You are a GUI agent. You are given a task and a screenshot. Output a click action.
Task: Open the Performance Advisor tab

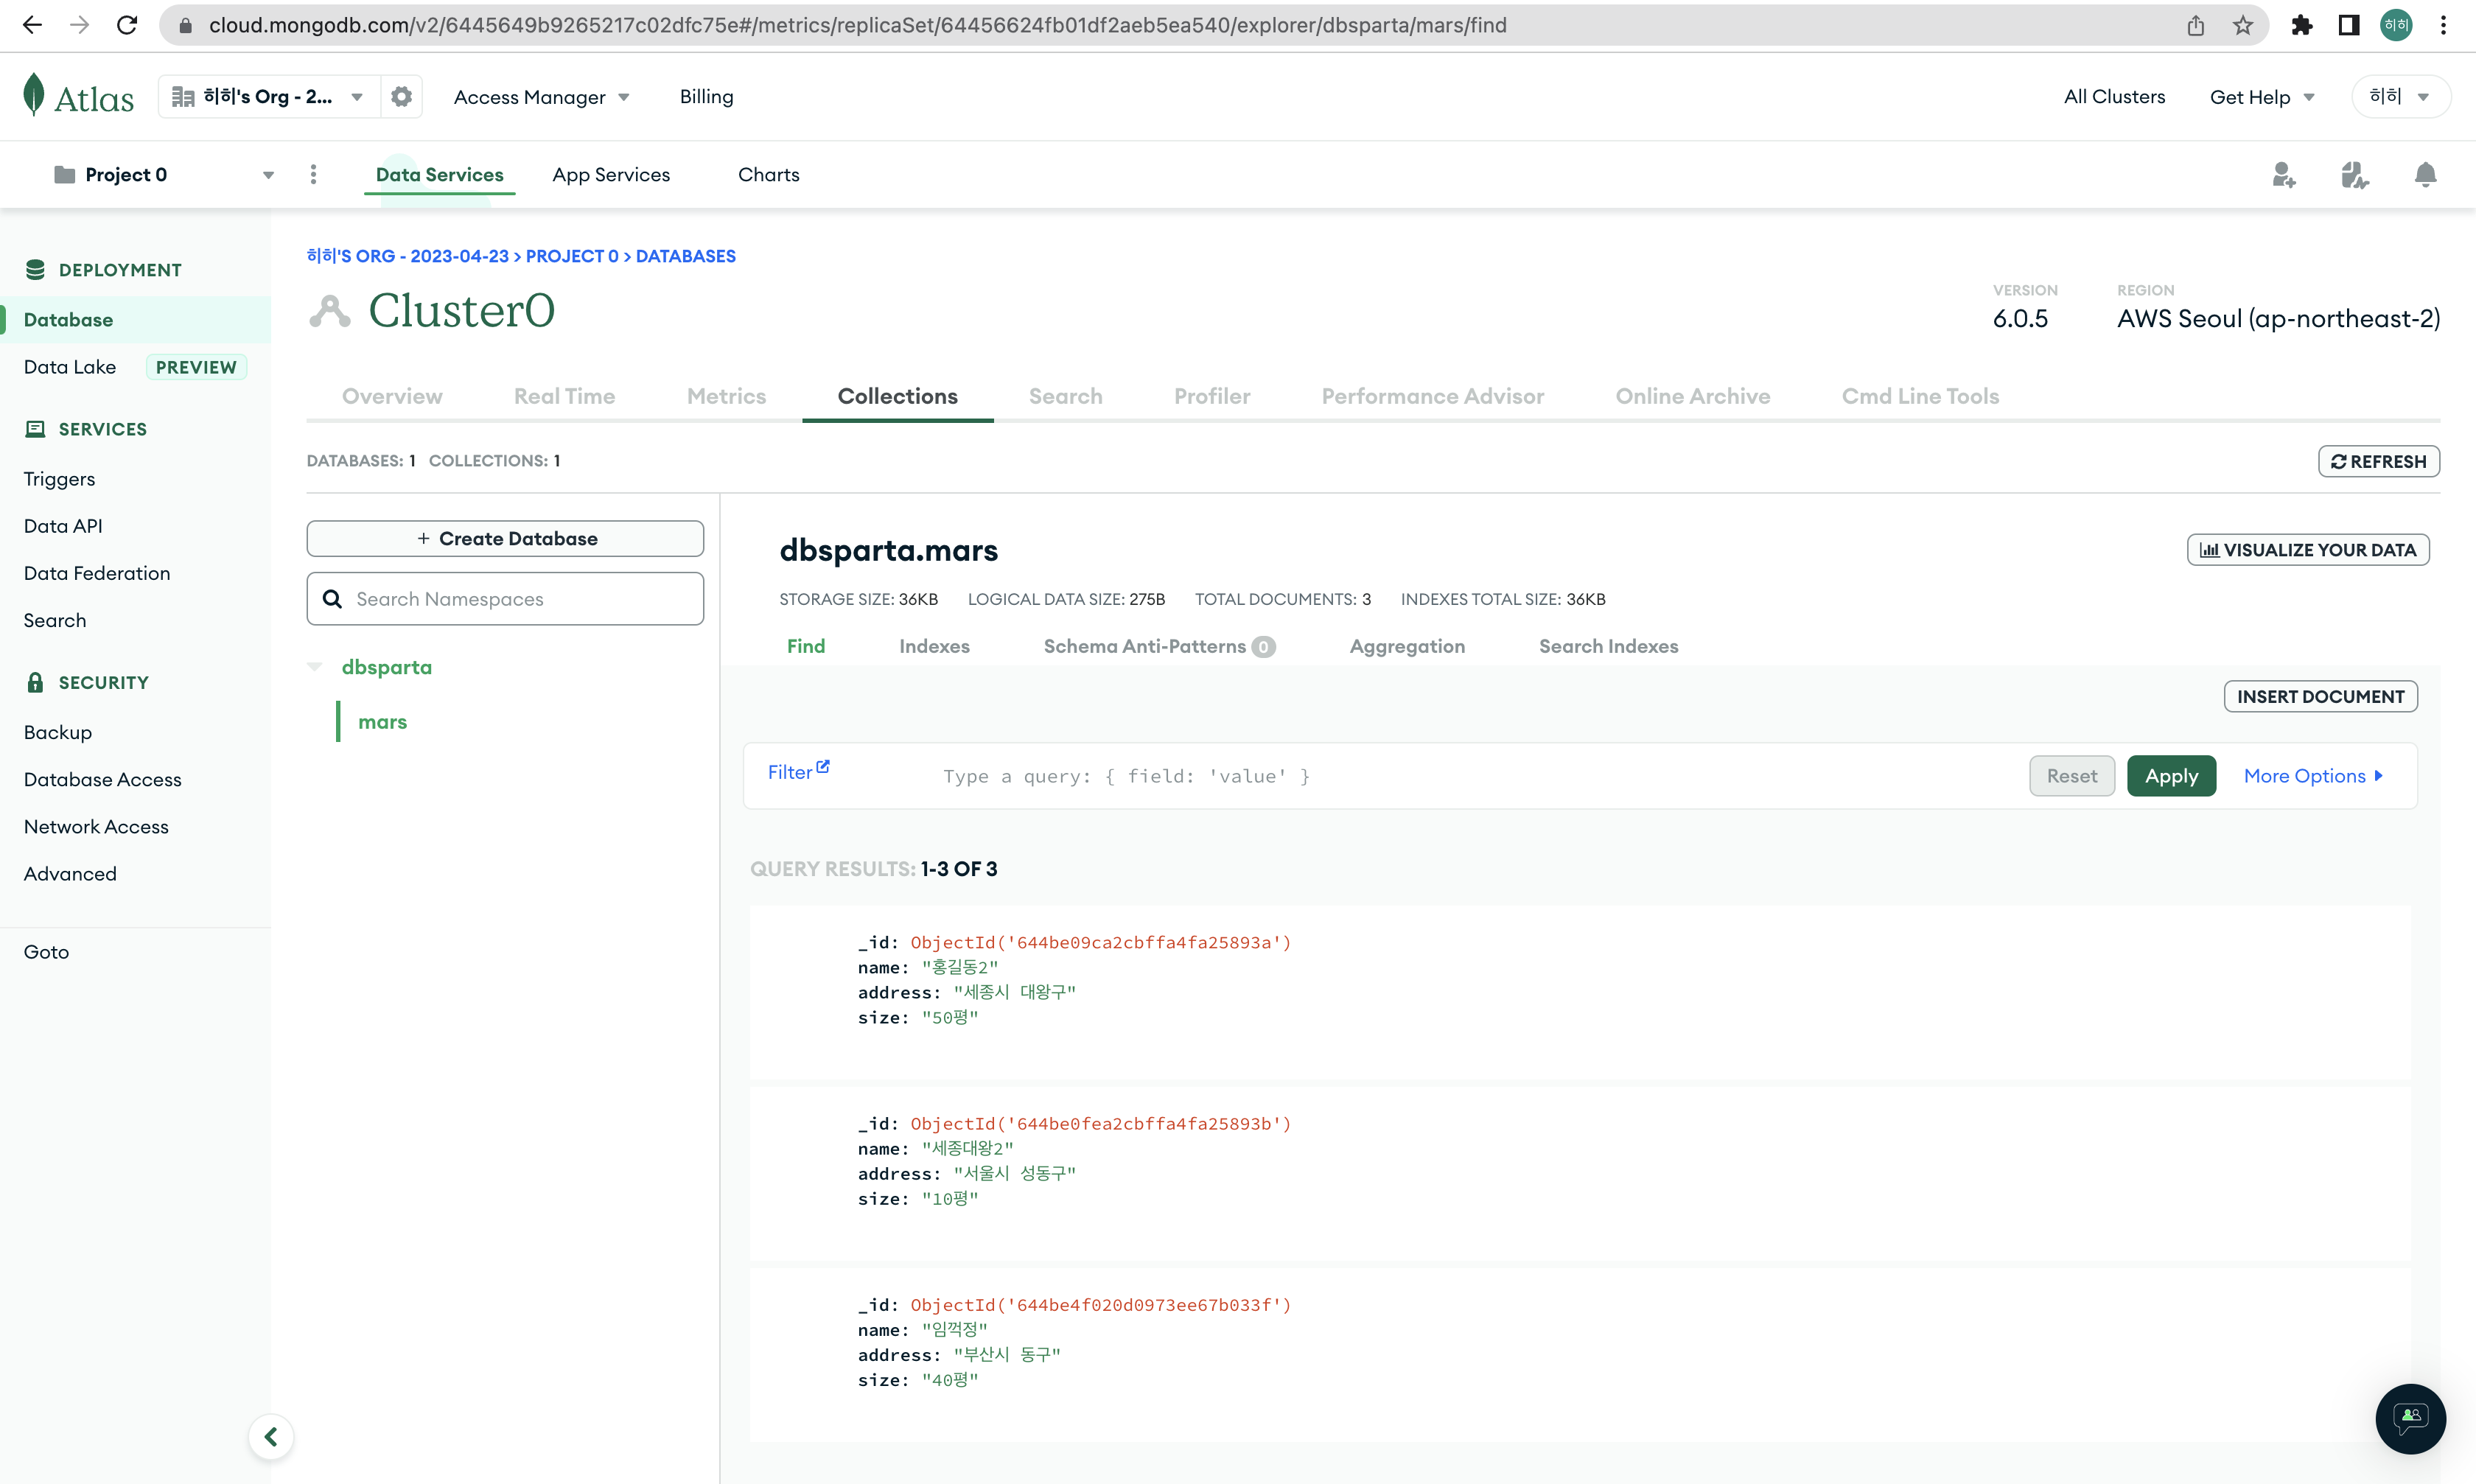coord(1432,396)
